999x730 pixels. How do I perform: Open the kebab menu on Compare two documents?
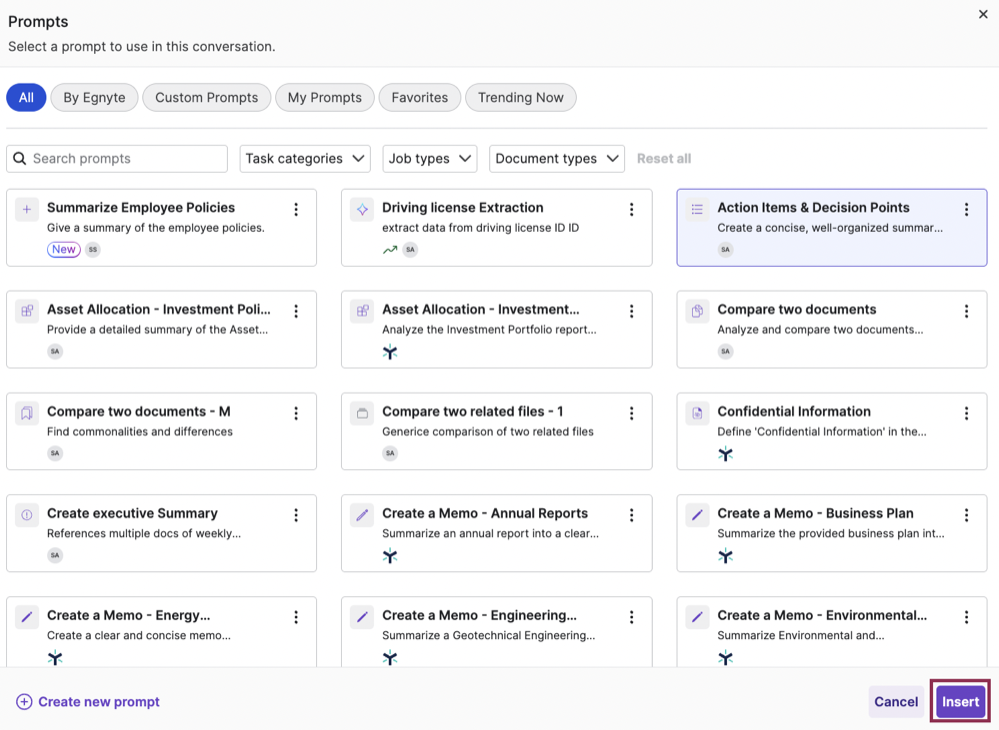tap(965, 311)
